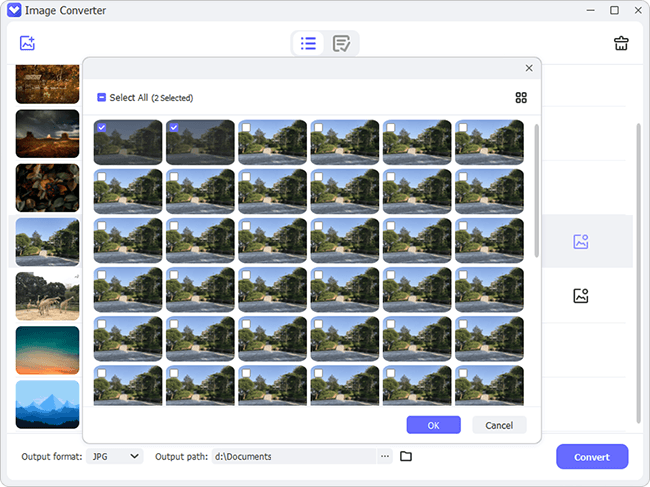650x487 pixels.
Task: Click the Cancel button
Action: (x=499, y=425)
